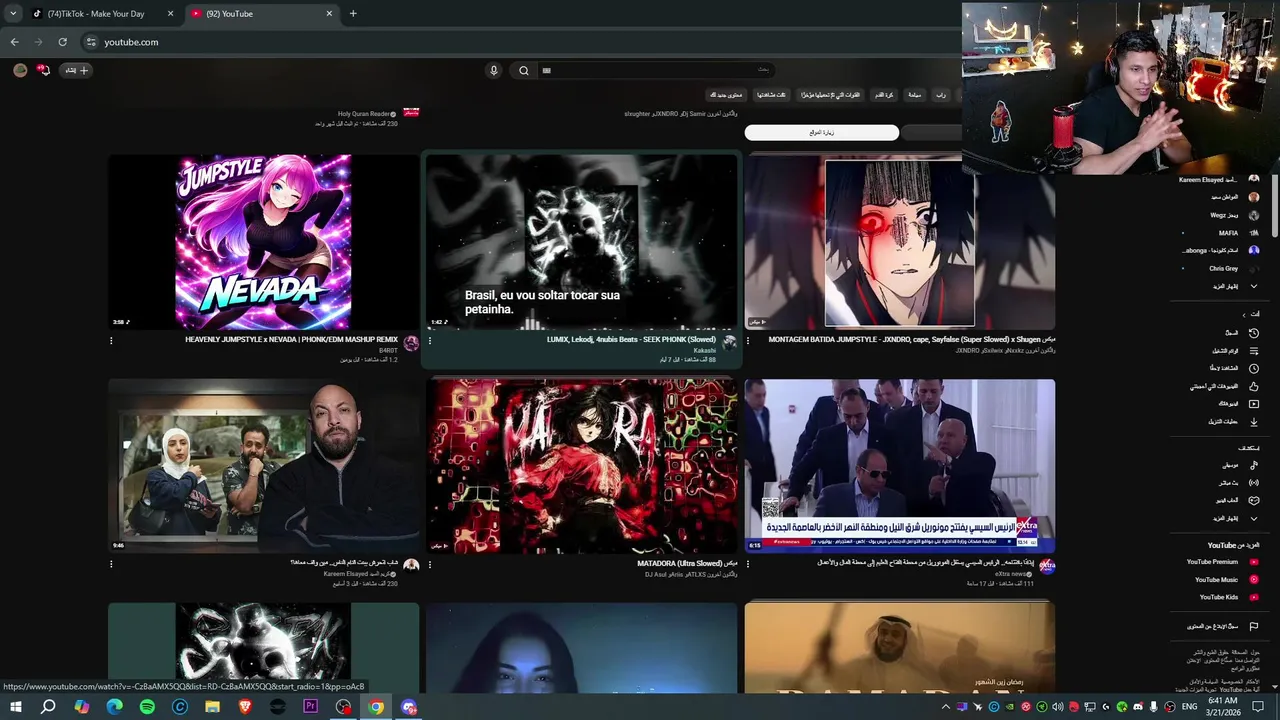Switch to the TikTok - Make Your Day tab
This screenshot has width=1280, height=720.
coord(103,14)
